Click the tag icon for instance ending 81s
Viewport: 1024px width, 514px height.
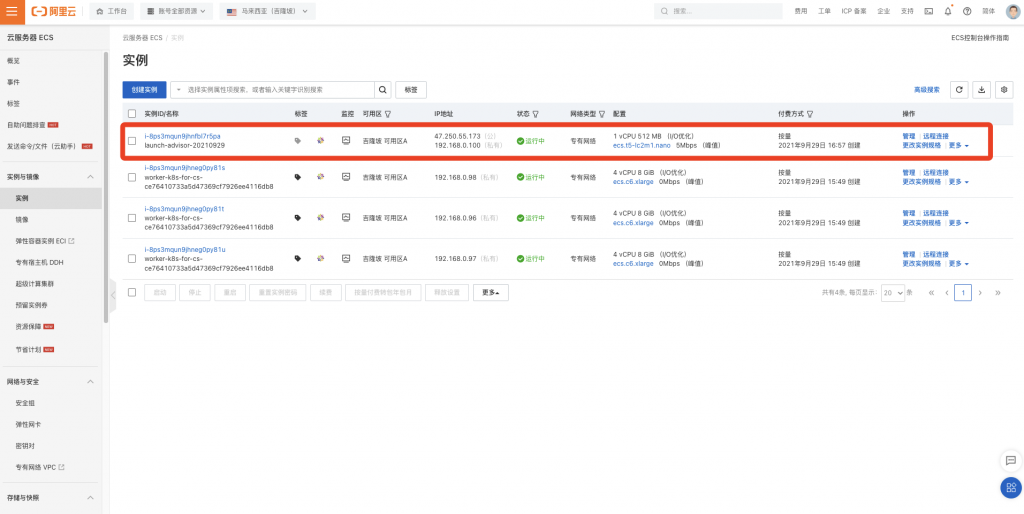tap(298, 177)
